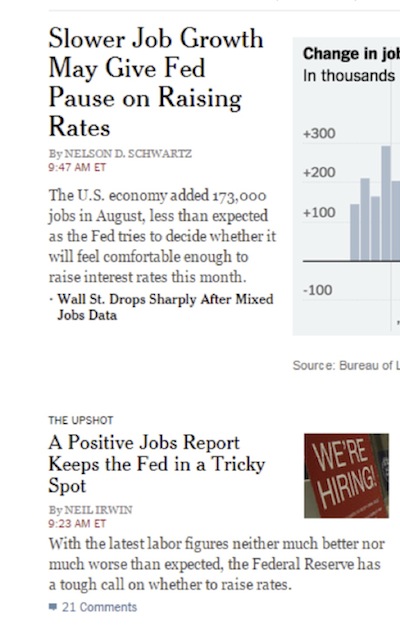
Task: Click the 'Change in jobs' chart title
Action: tap(351, 54)
